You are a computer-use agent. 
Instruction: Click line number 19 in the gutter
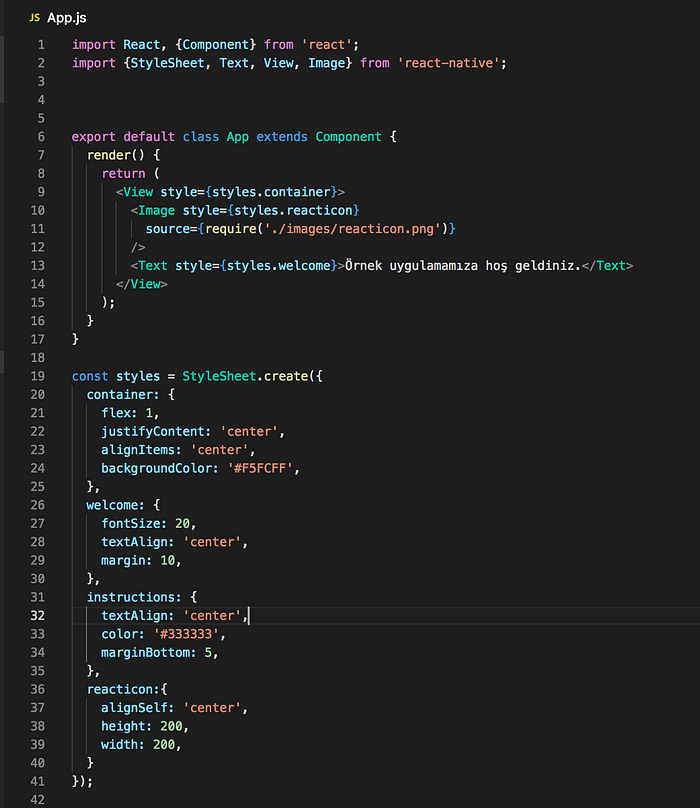38,376
